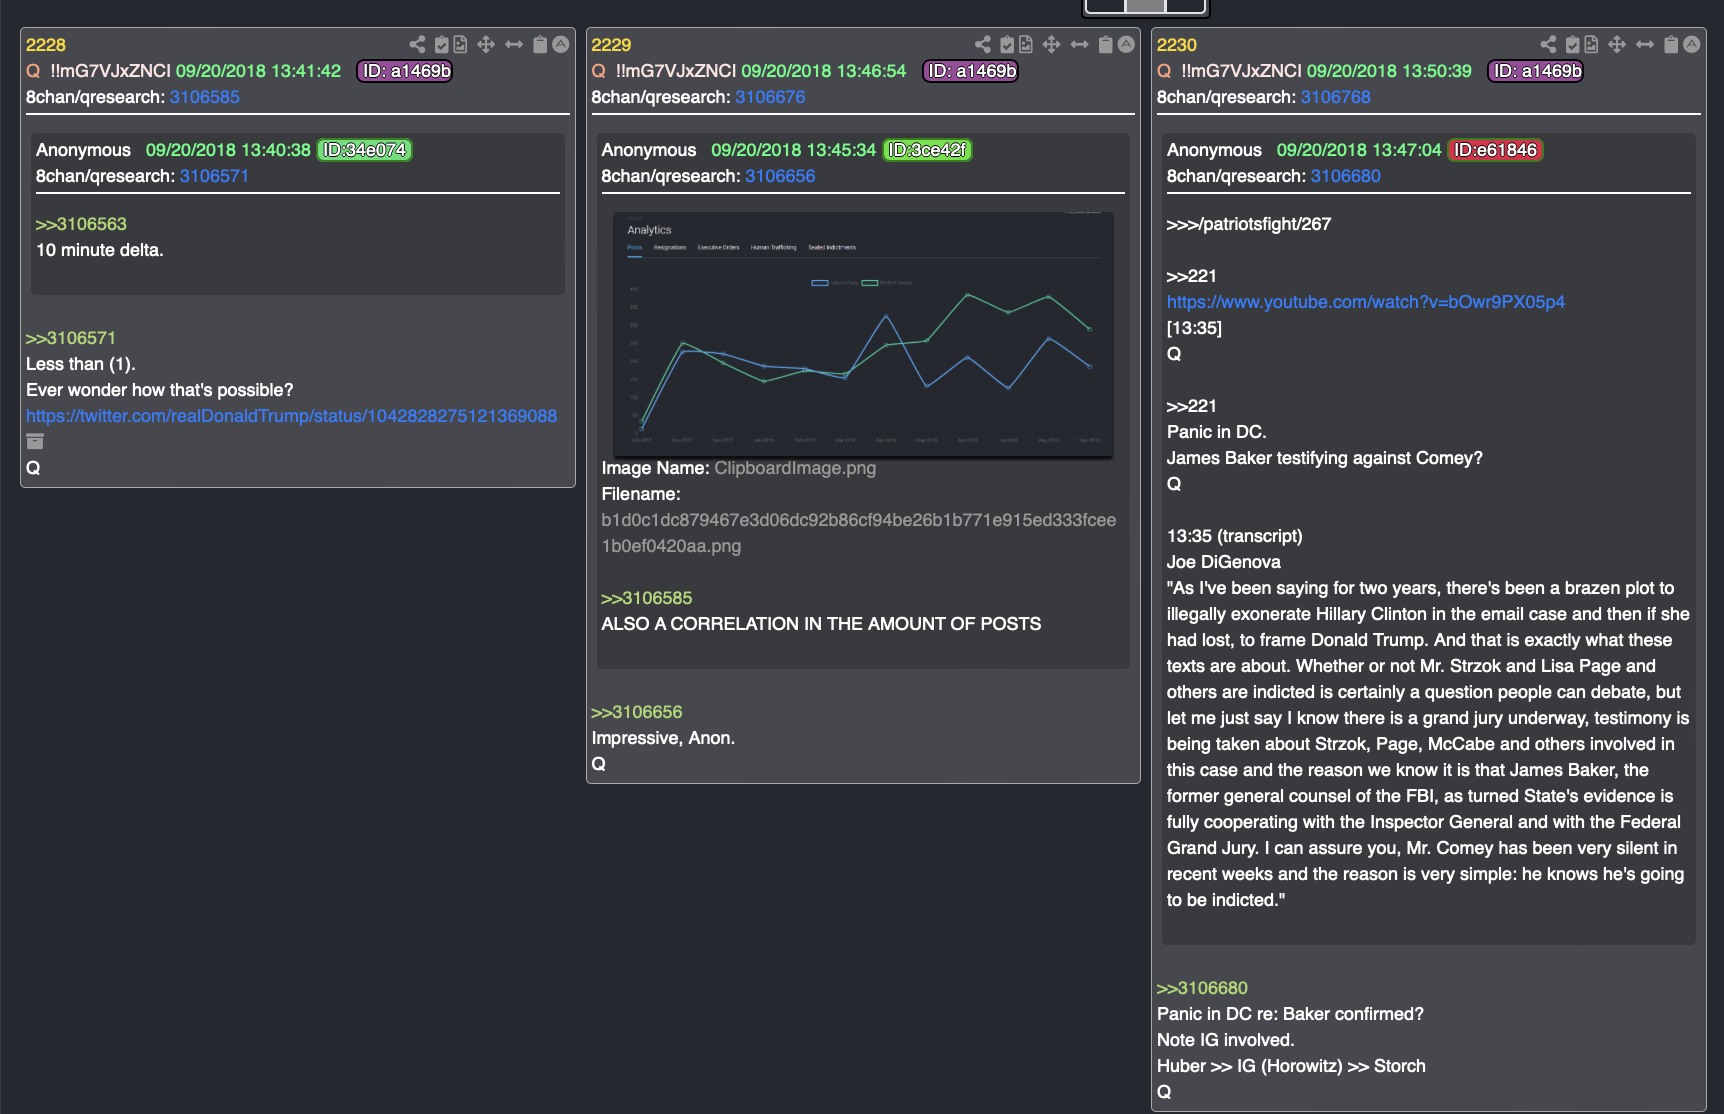Share post 2228 via the share icon
Image resolution: width=1724 pixels, height=1114 pixels.
tap(417, 44)
